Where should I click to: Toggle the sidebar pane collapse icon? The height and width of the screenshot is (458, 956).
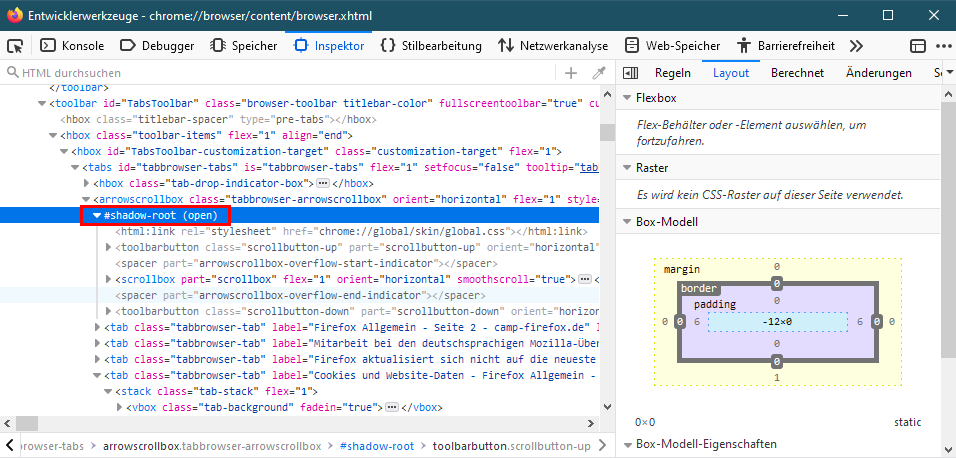click(630, 73)
